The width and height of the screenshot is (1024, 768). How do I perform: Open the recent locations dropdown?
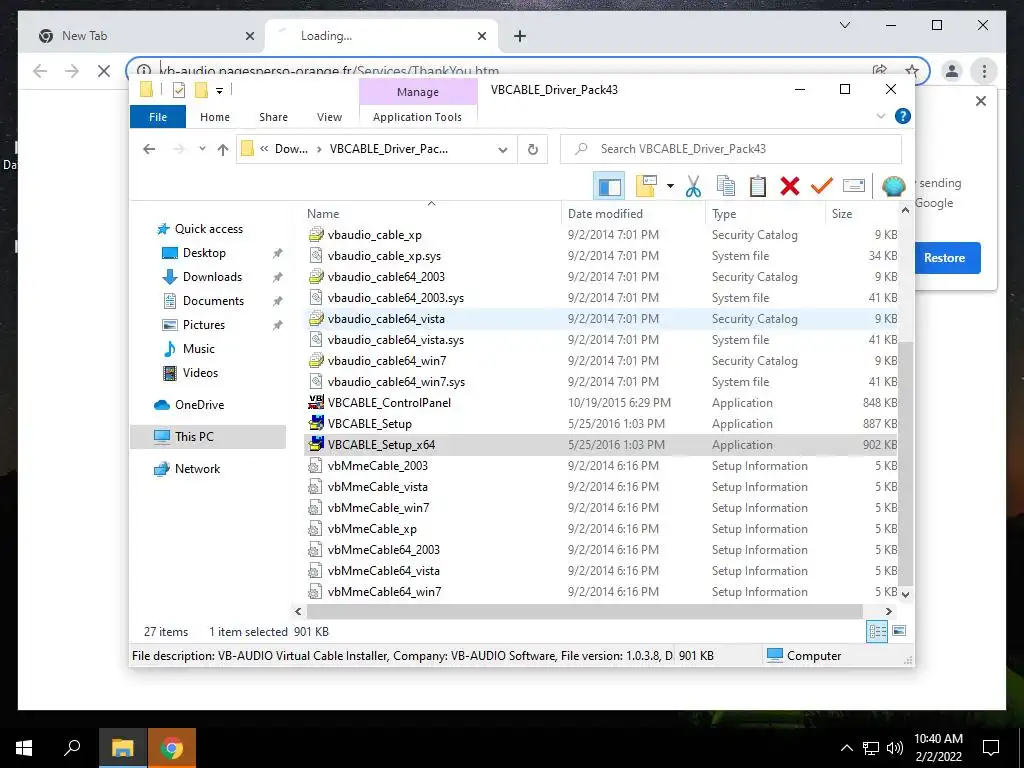[202, 150]
